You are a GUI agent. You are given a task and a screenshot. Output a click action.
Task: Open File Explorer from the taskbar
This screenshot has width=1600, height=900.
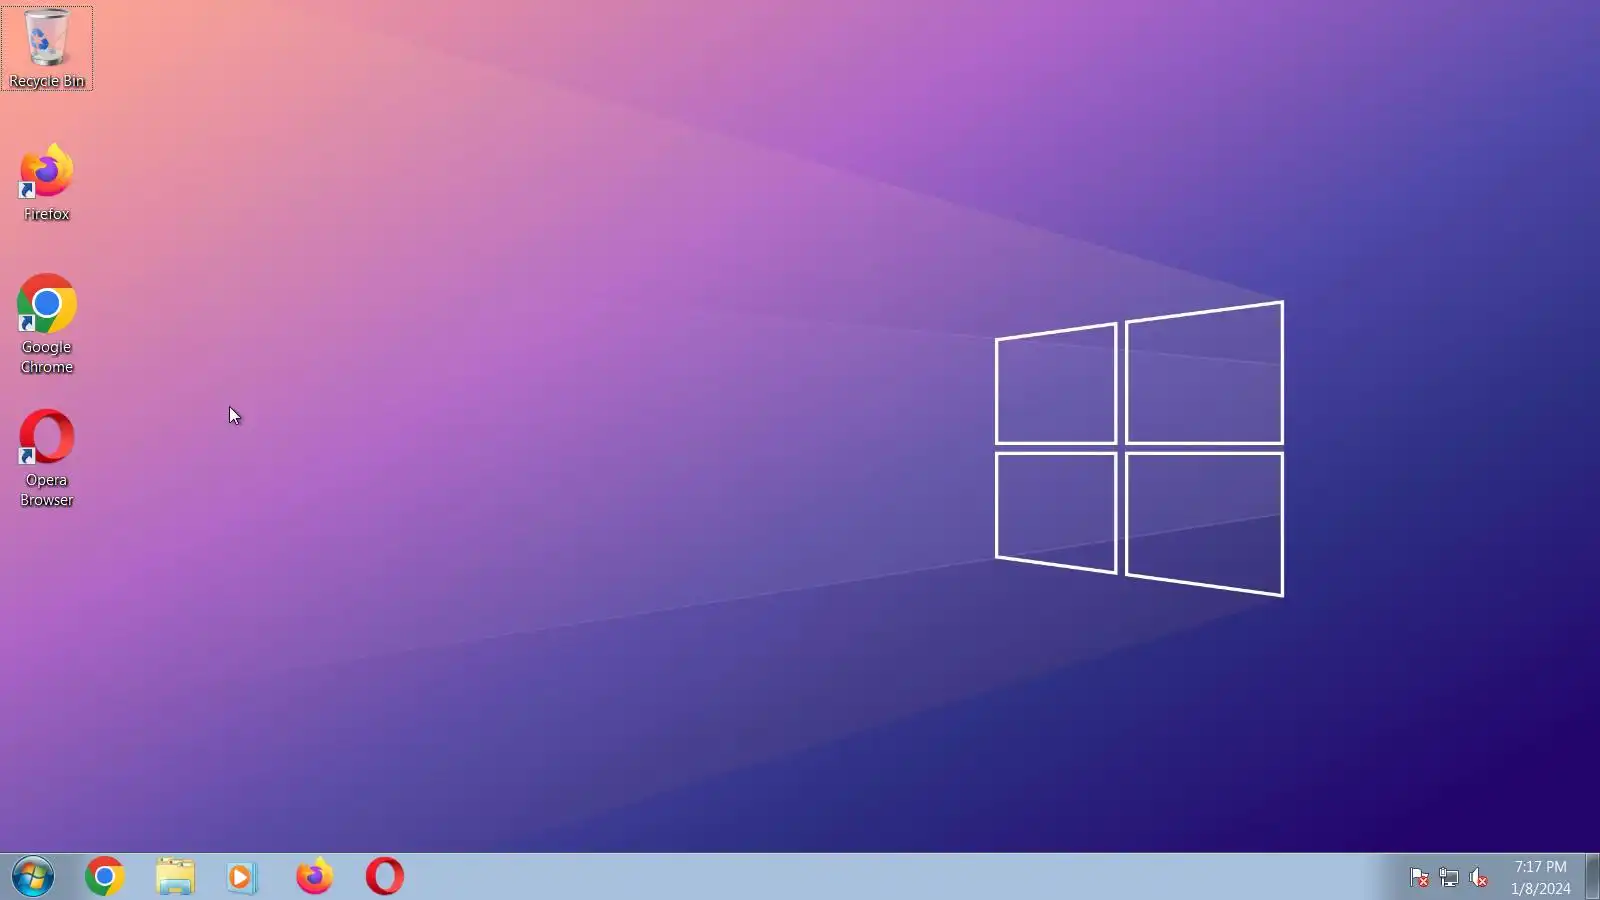(175, 877)
